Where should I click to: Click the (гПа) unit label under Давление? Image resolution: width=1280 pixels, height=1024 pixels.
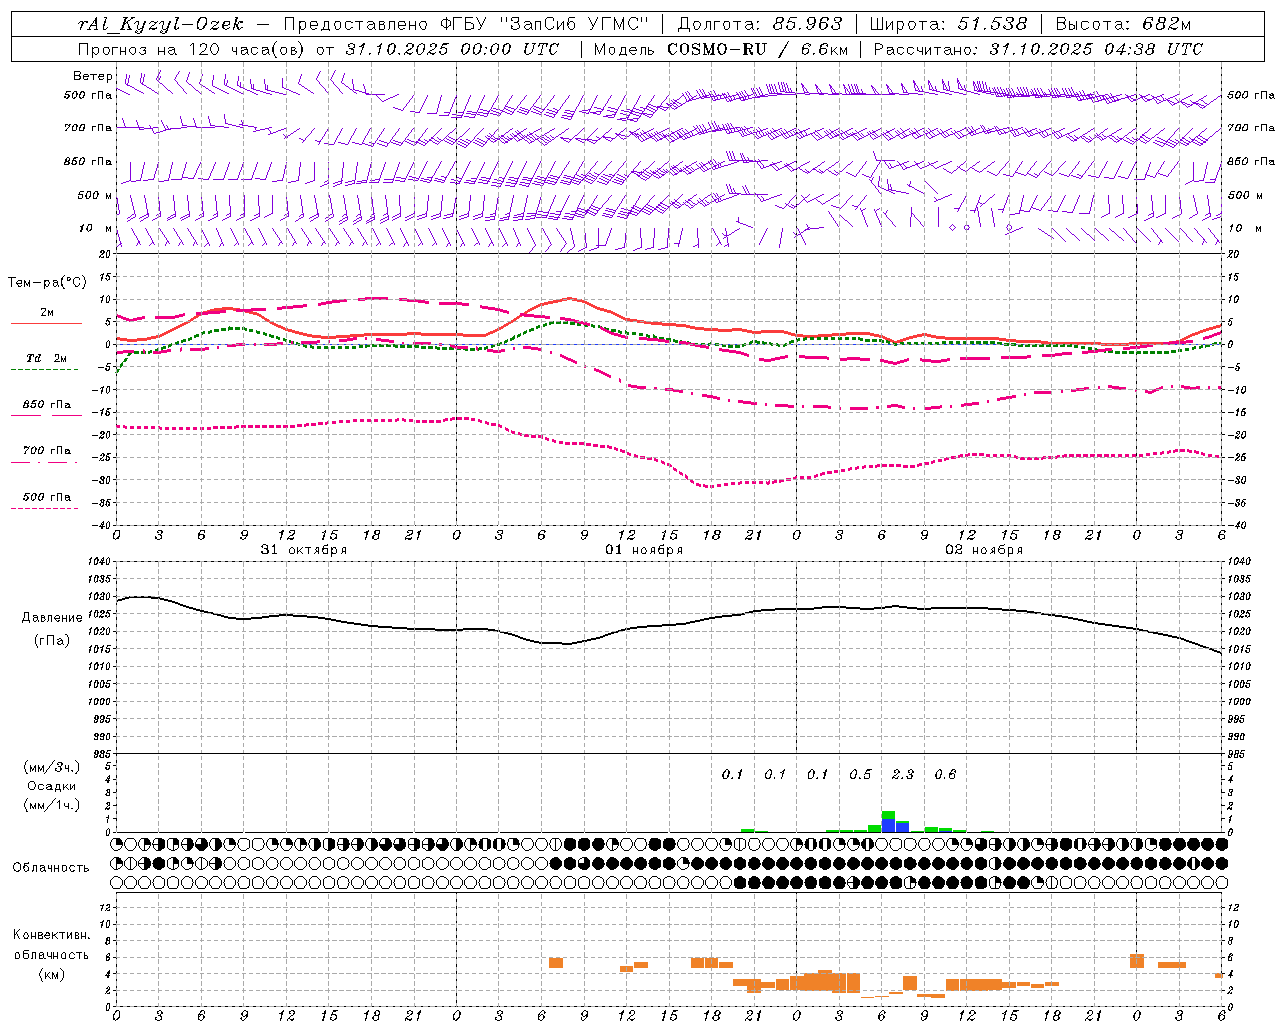coord(52,641)
